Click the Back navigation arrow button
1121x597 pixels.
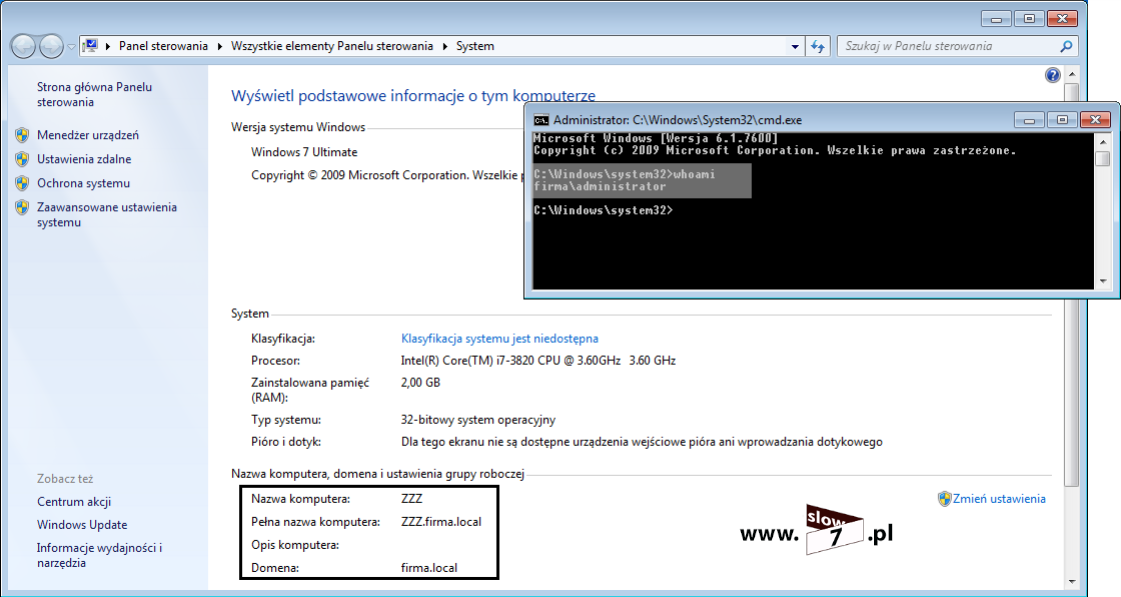[x=24, y=46]
